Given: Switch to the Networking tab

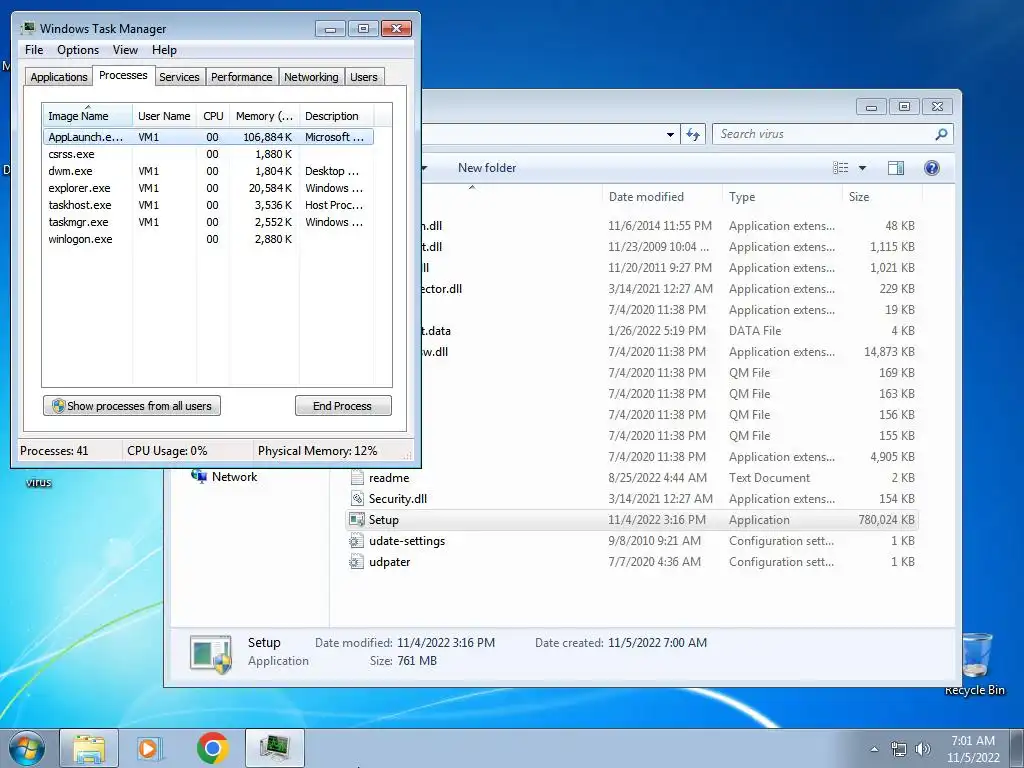Looking at the screenshot, I should pos(311,77).
